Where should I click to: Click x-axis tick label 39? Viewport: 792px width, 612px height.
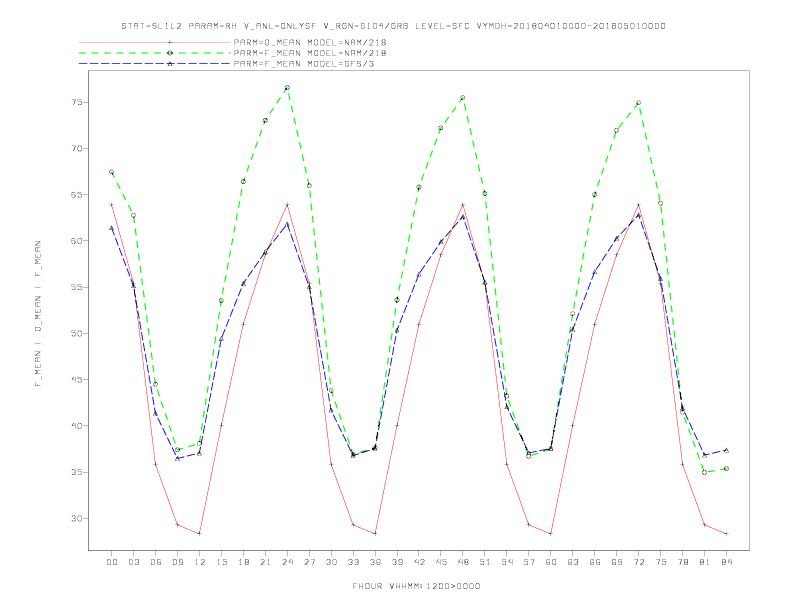(397, 562)
